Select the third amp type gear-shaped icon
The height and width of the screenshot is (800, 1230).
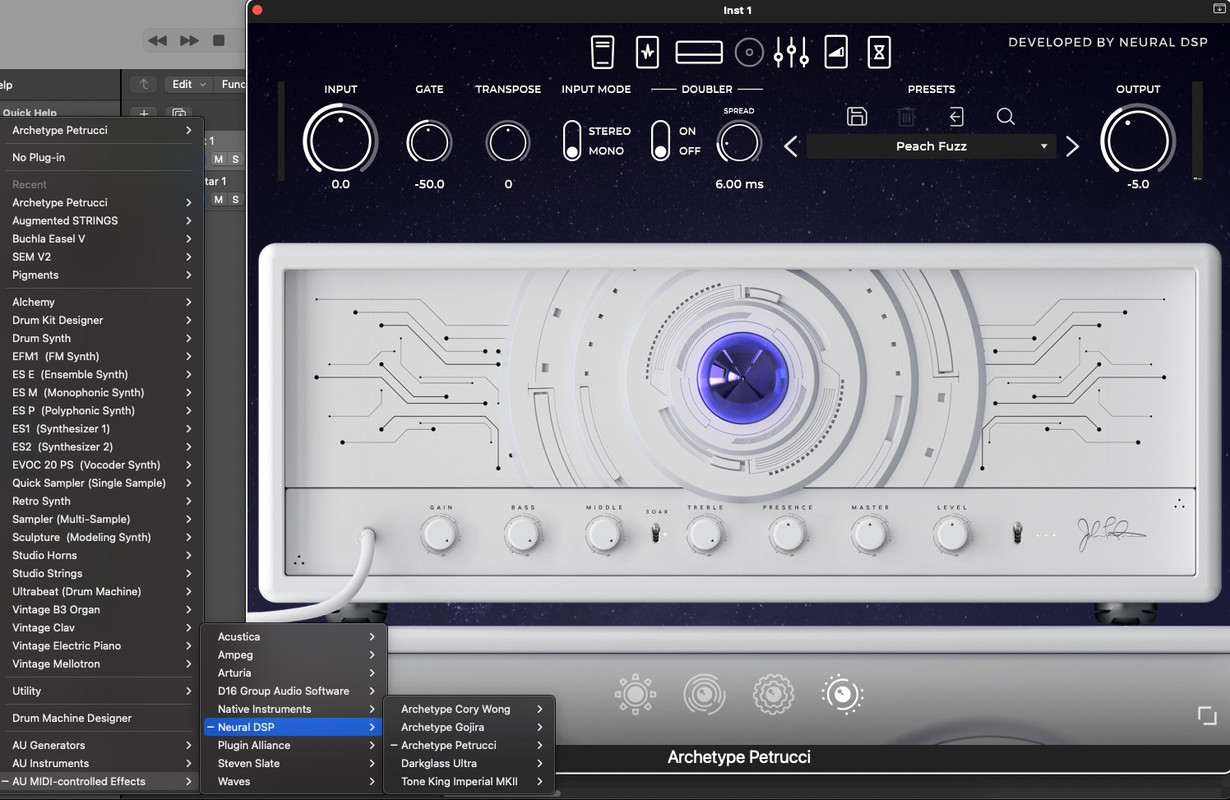click(x=773, y=694)
